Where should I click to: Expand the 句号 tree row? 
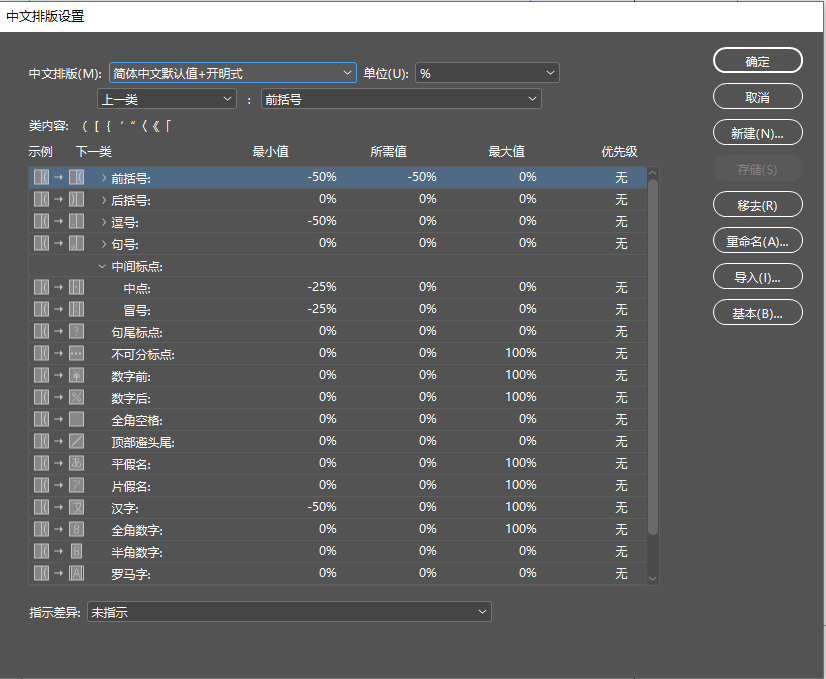pos(104,244)
